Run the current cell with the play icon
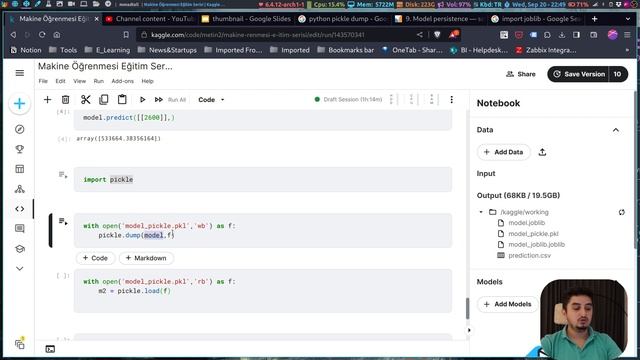 [142, 100]
